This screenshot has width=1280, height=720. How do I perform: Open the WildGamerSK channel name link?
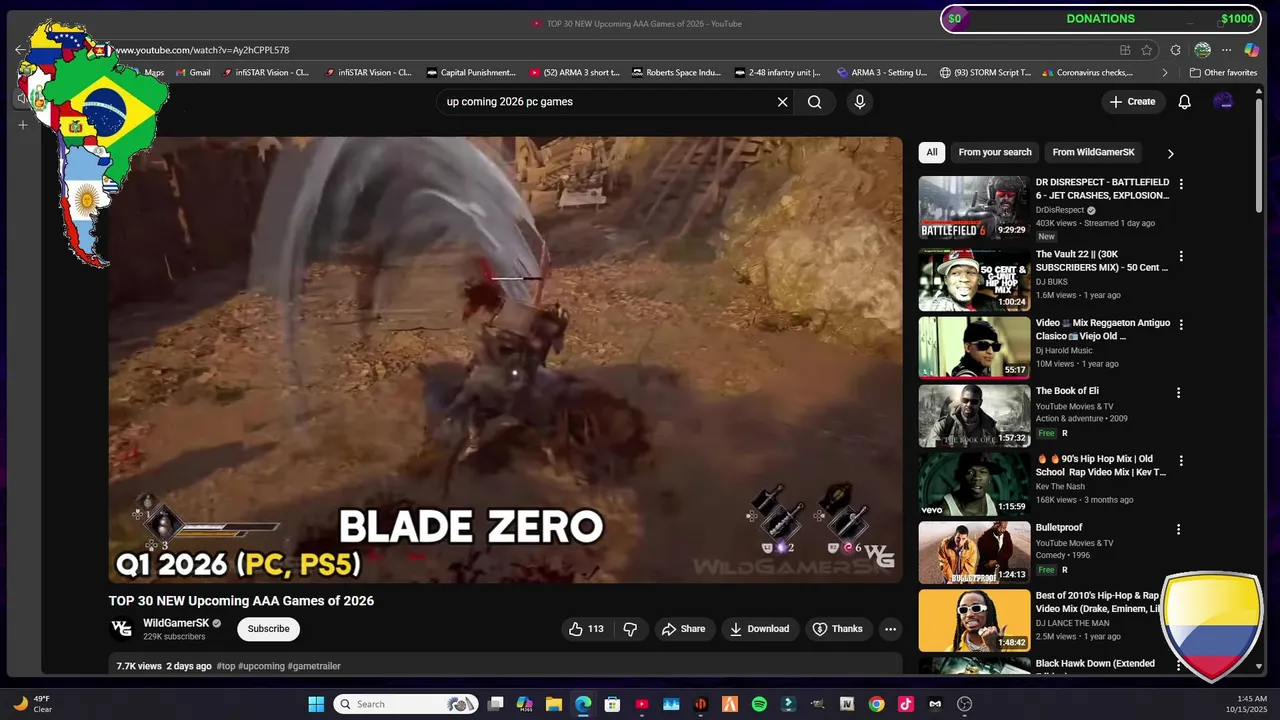coord(176,623)
